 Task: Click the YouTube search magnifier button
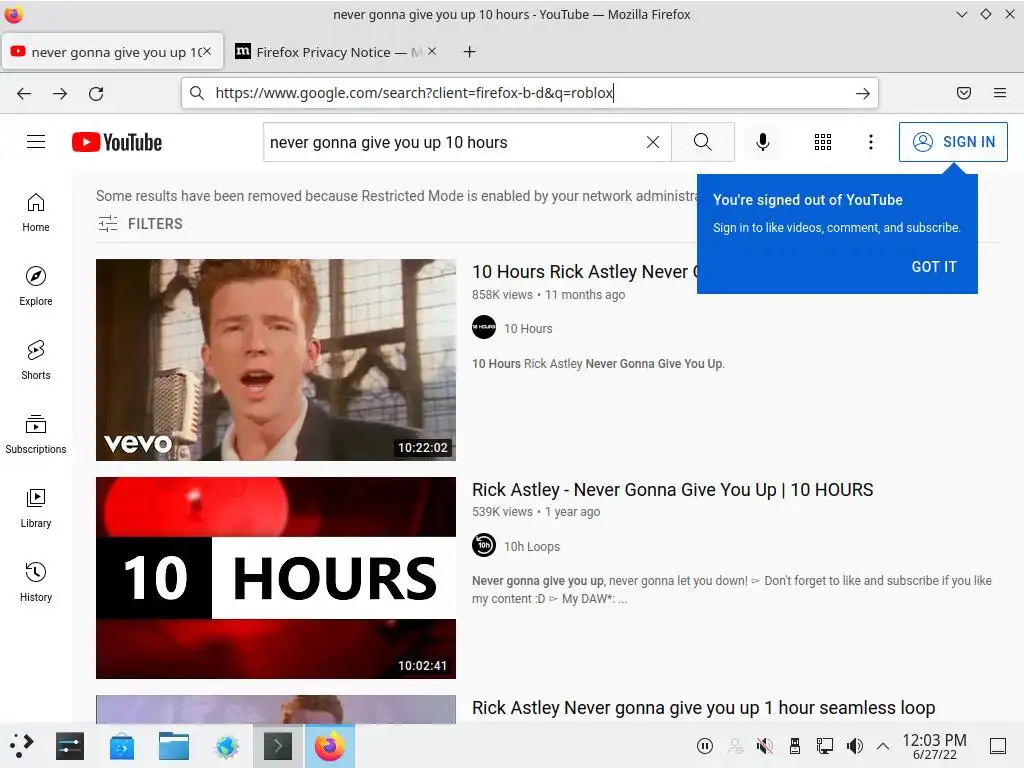703,142
